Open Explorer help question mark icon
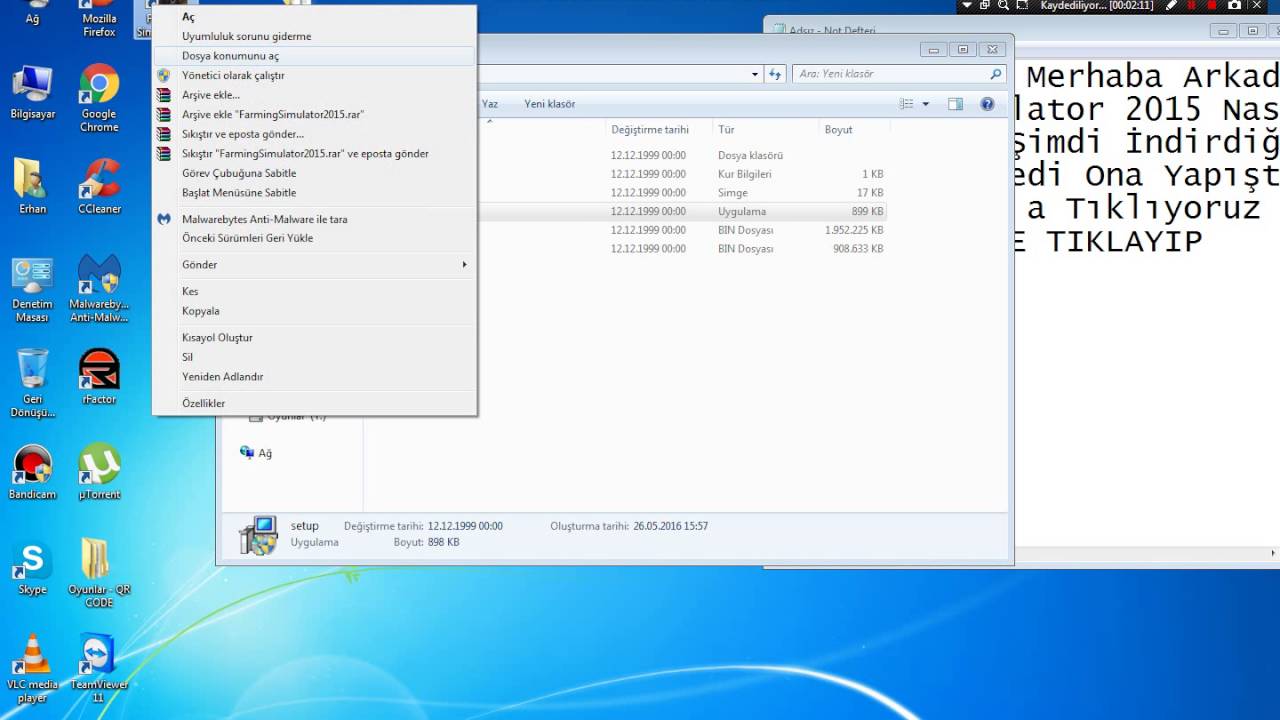 click(987, 104)
